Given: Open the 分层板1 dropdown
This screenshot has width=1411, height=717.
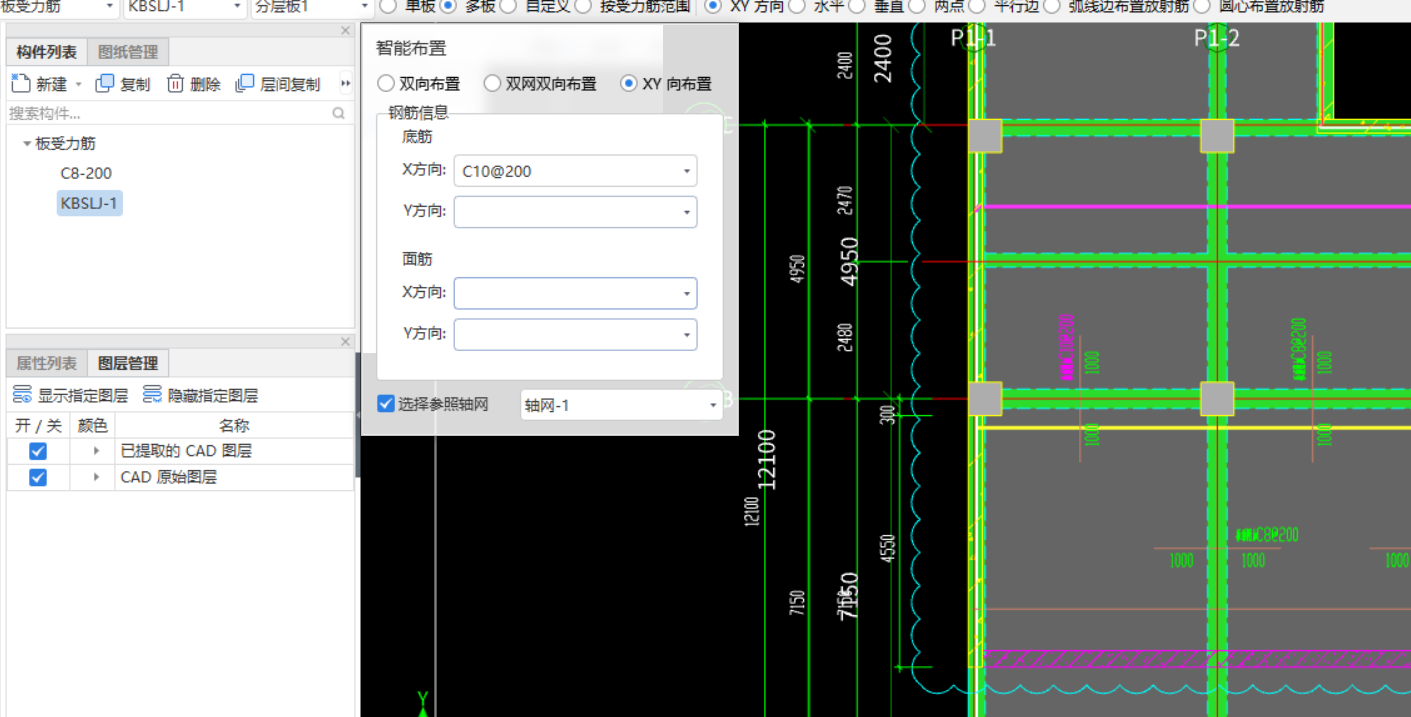Looking at the screenshot, I should (362, 6).
